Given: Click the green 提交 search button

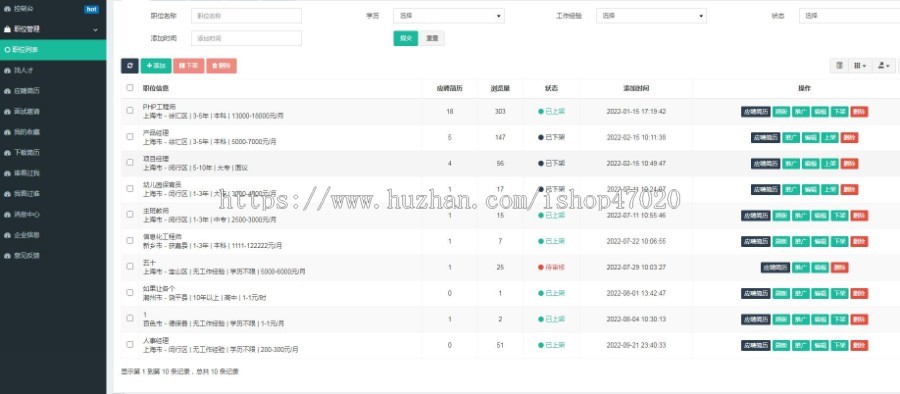Looking at the screenshot, I should 406,38.
